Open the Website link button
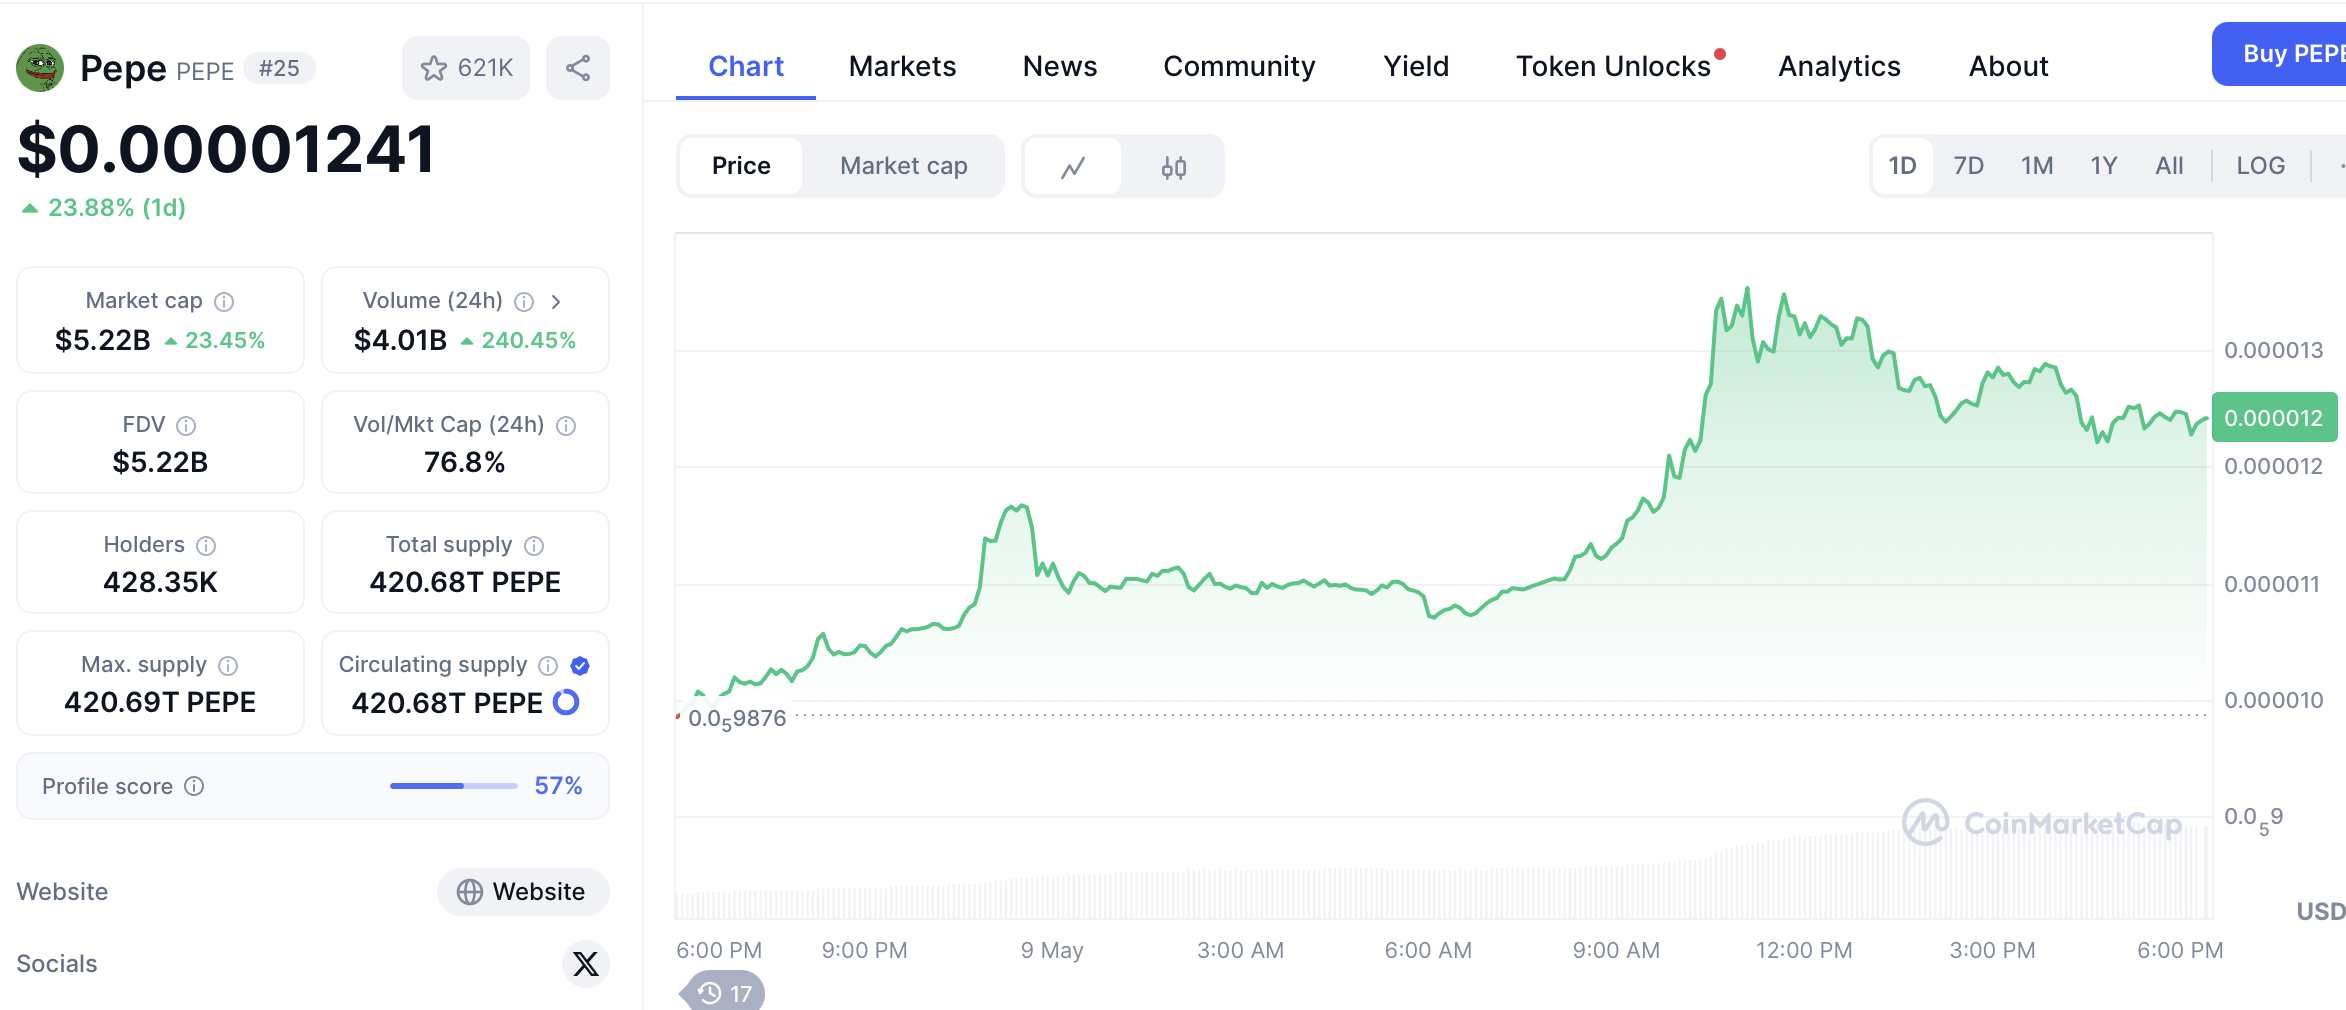The image size is (2346, 1010). (x=522, y=892)
